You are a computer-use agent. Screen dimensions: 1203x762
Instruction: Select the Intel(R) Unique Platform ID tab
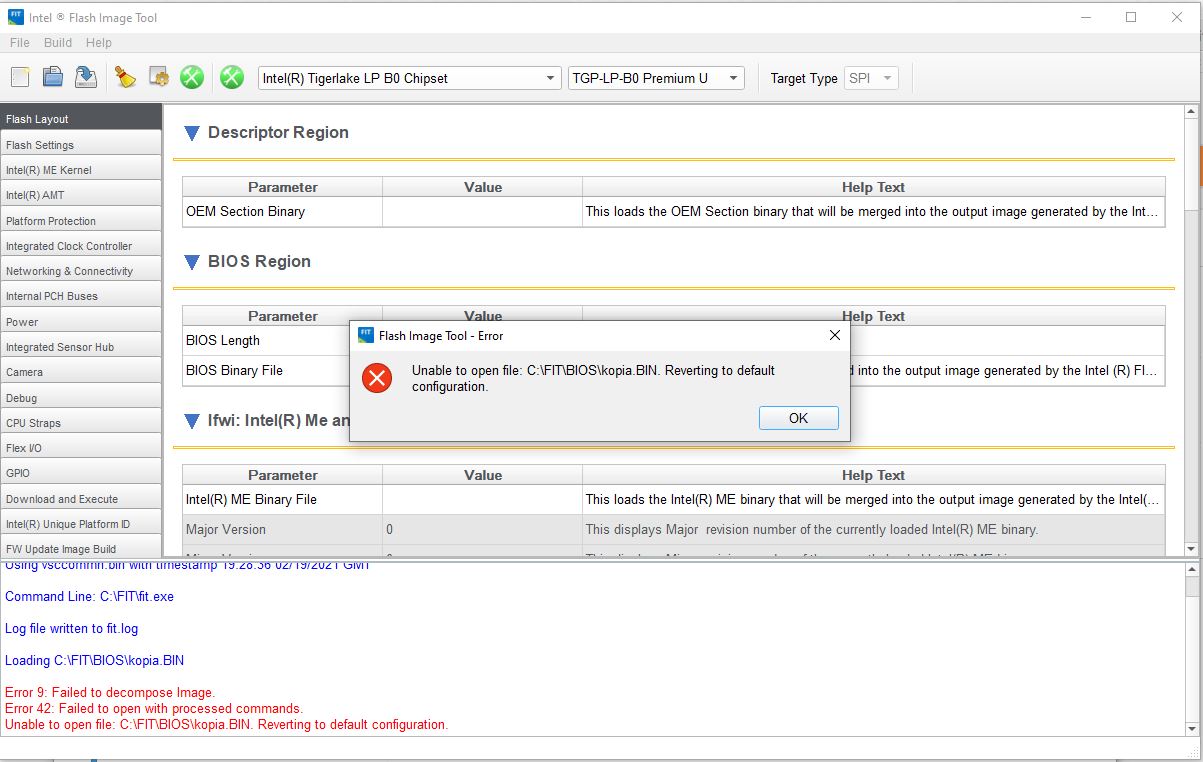(80, 523)
